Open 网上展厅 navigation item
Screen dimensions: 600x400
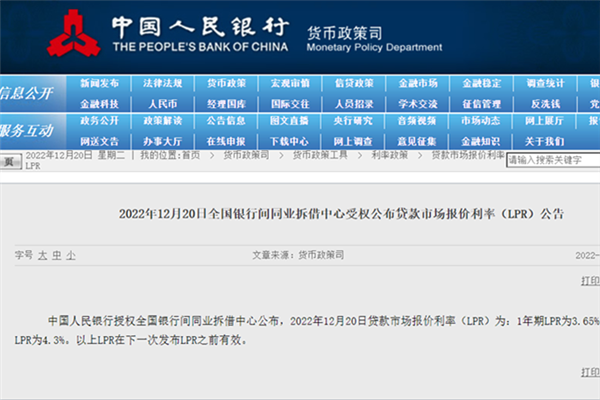[x=544, y=121]
